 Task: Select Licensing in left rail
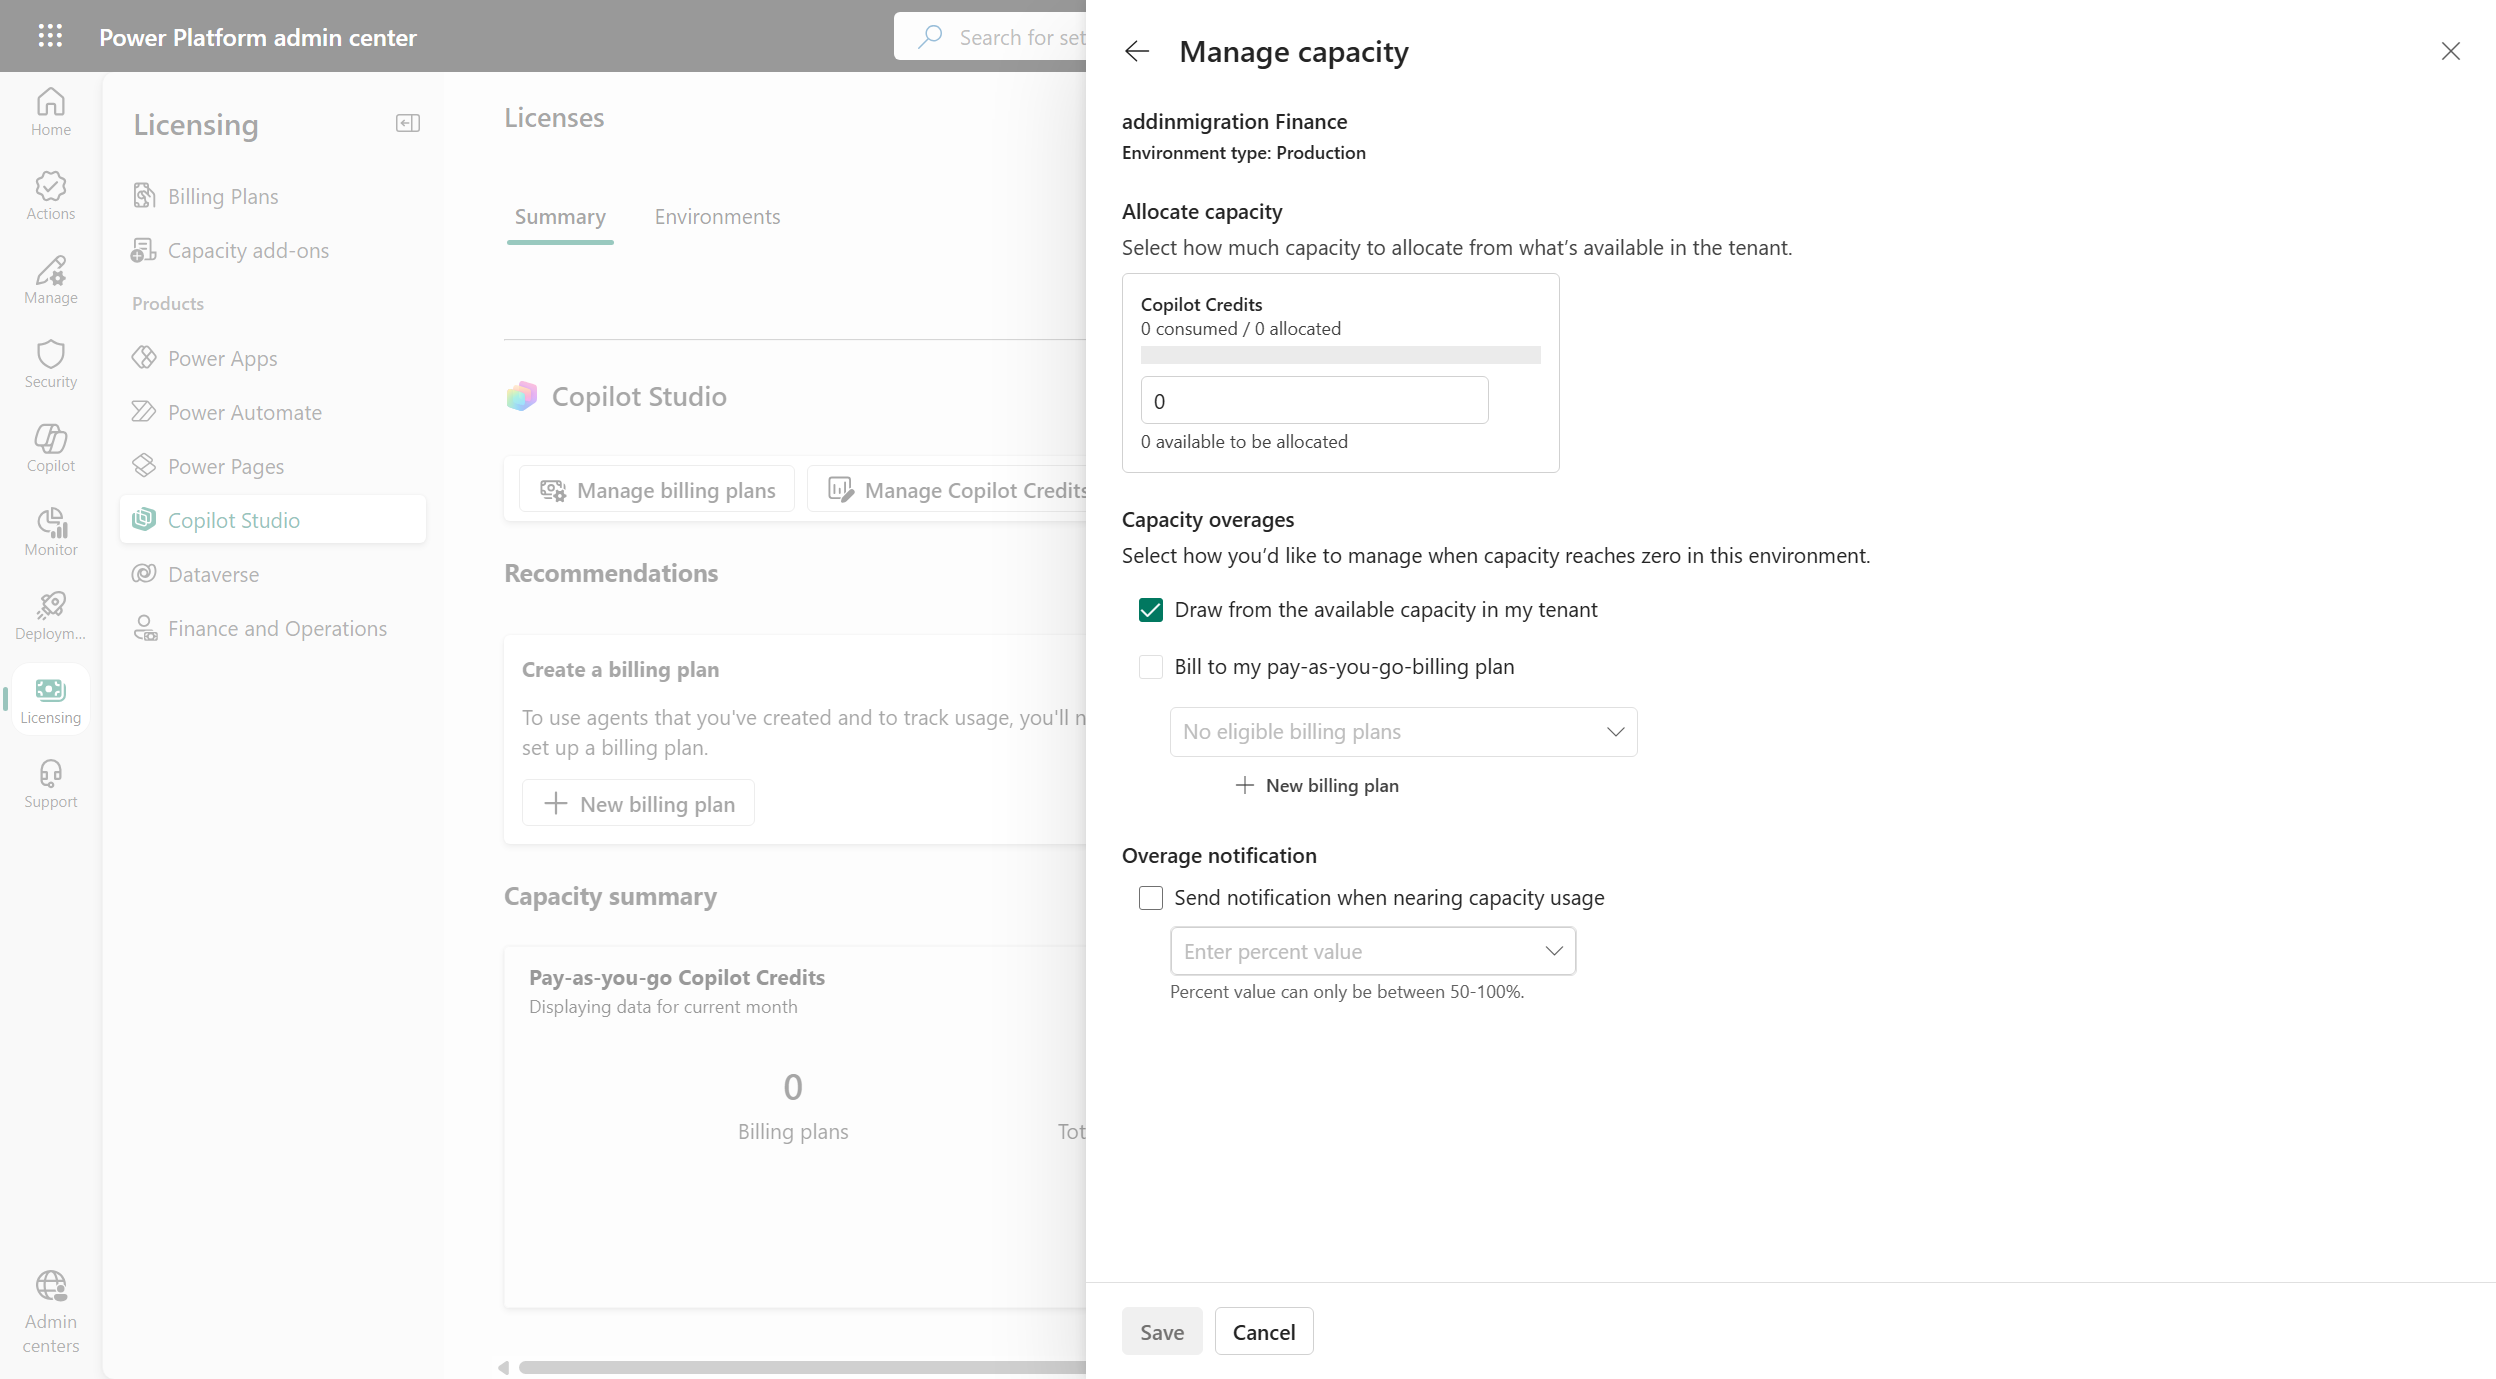50,700
